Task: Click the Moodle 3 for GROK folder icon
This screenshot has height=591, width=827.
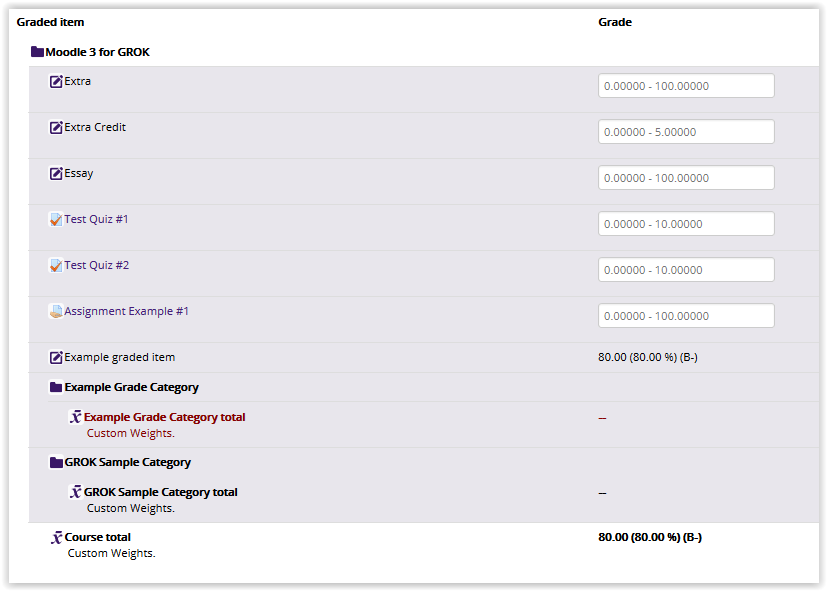Action: tap(37, 52)
